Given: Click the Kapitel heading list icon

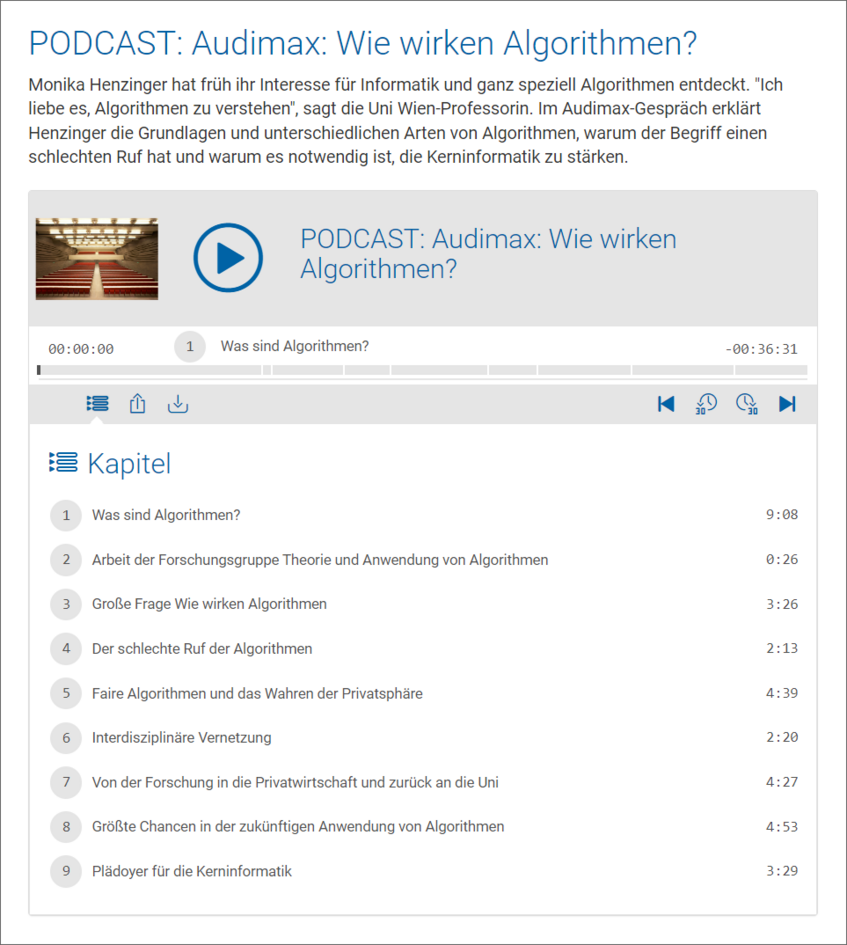Looking at the screenshot, I should 63,462.
